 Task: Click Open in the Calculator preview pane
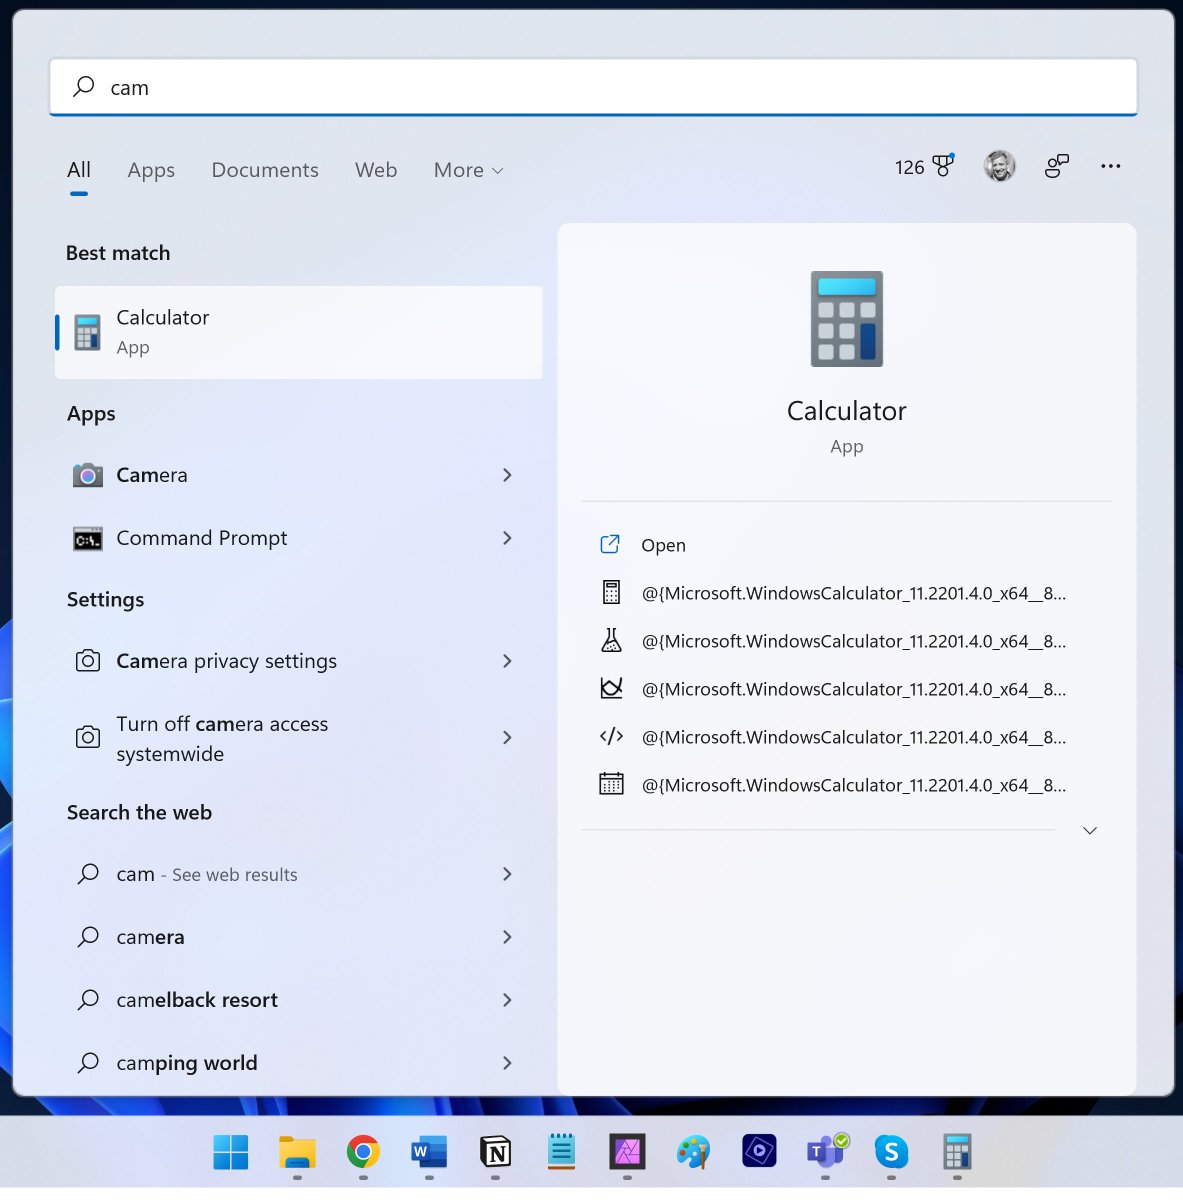663,545
